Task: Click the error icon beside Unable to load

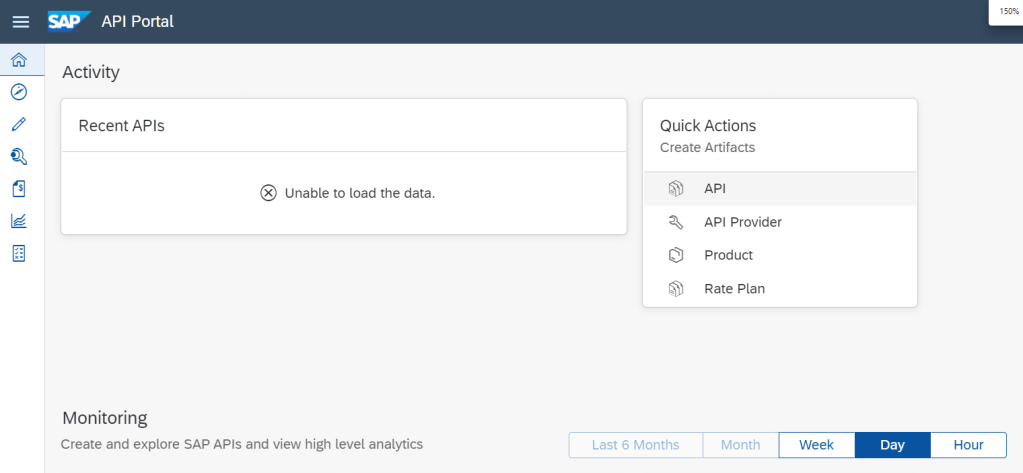Action: click(268, 193)
